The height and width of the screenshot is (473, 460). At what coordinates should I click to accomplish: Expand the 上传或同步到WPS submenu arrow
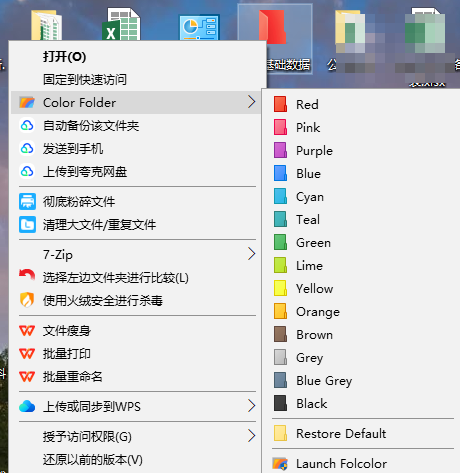click(252, 406)
